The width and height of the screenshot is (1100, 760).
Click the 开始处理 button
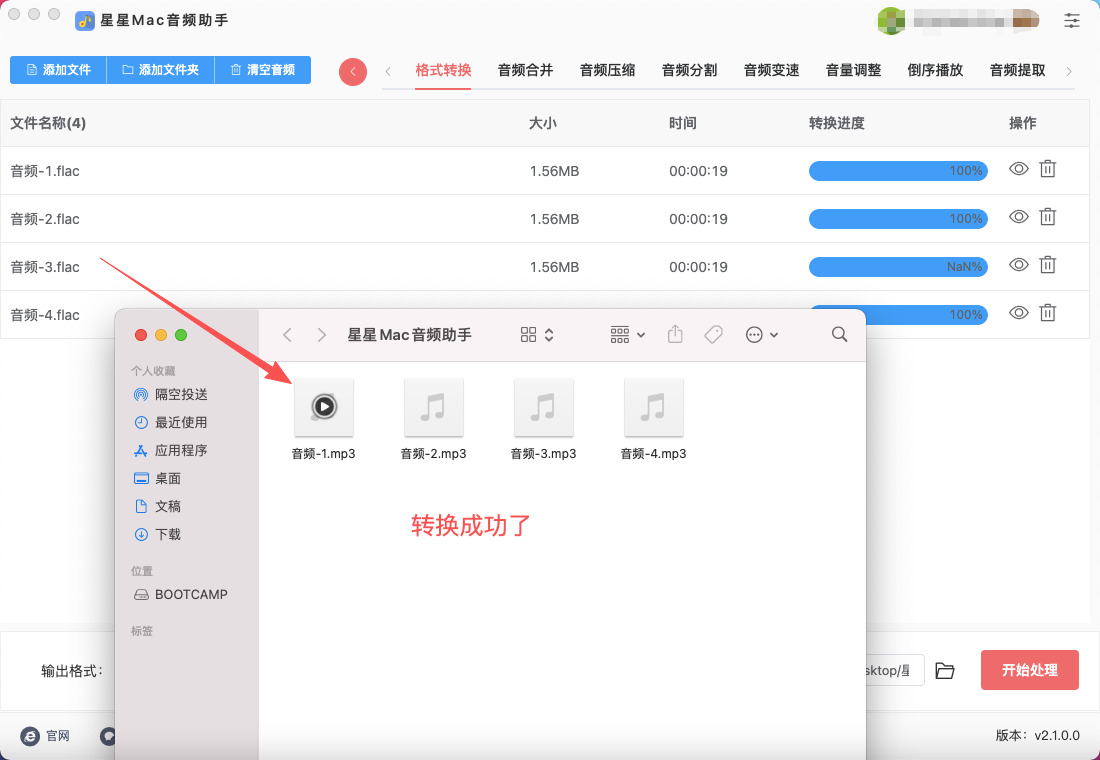(1029, 670)
